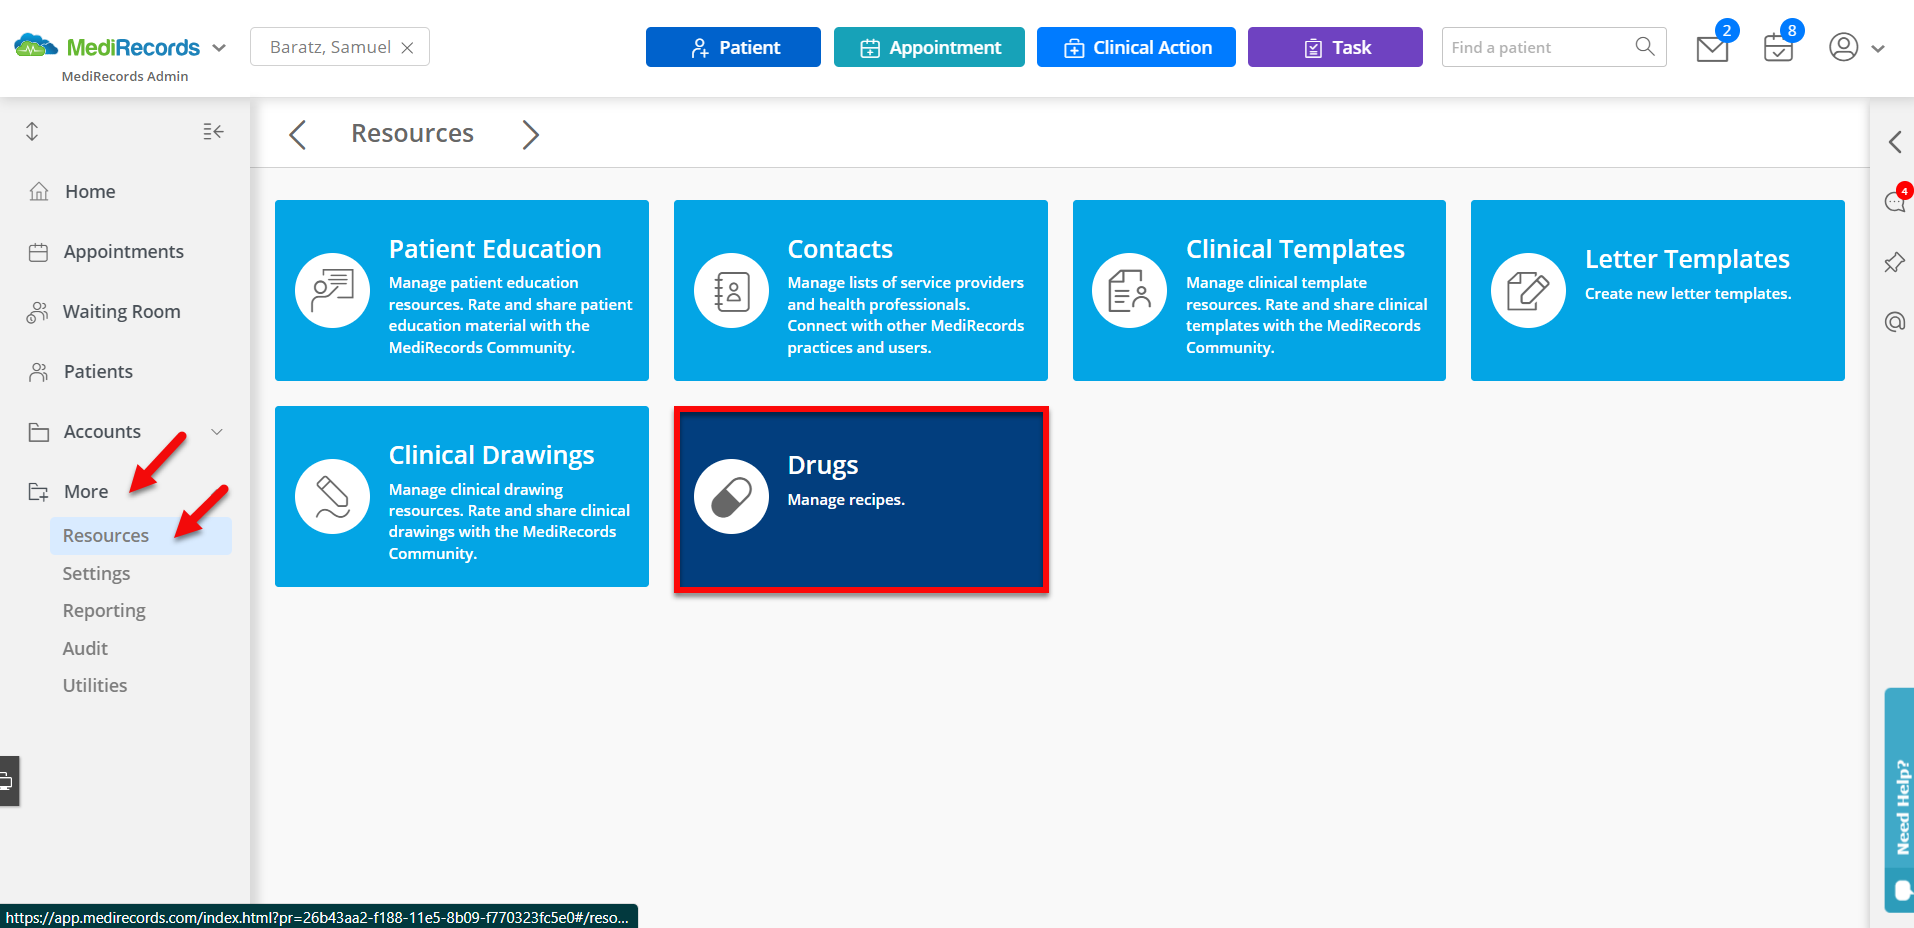Select the Waiting Room icon
This screenshot has height=928, width=1914.
38,311
